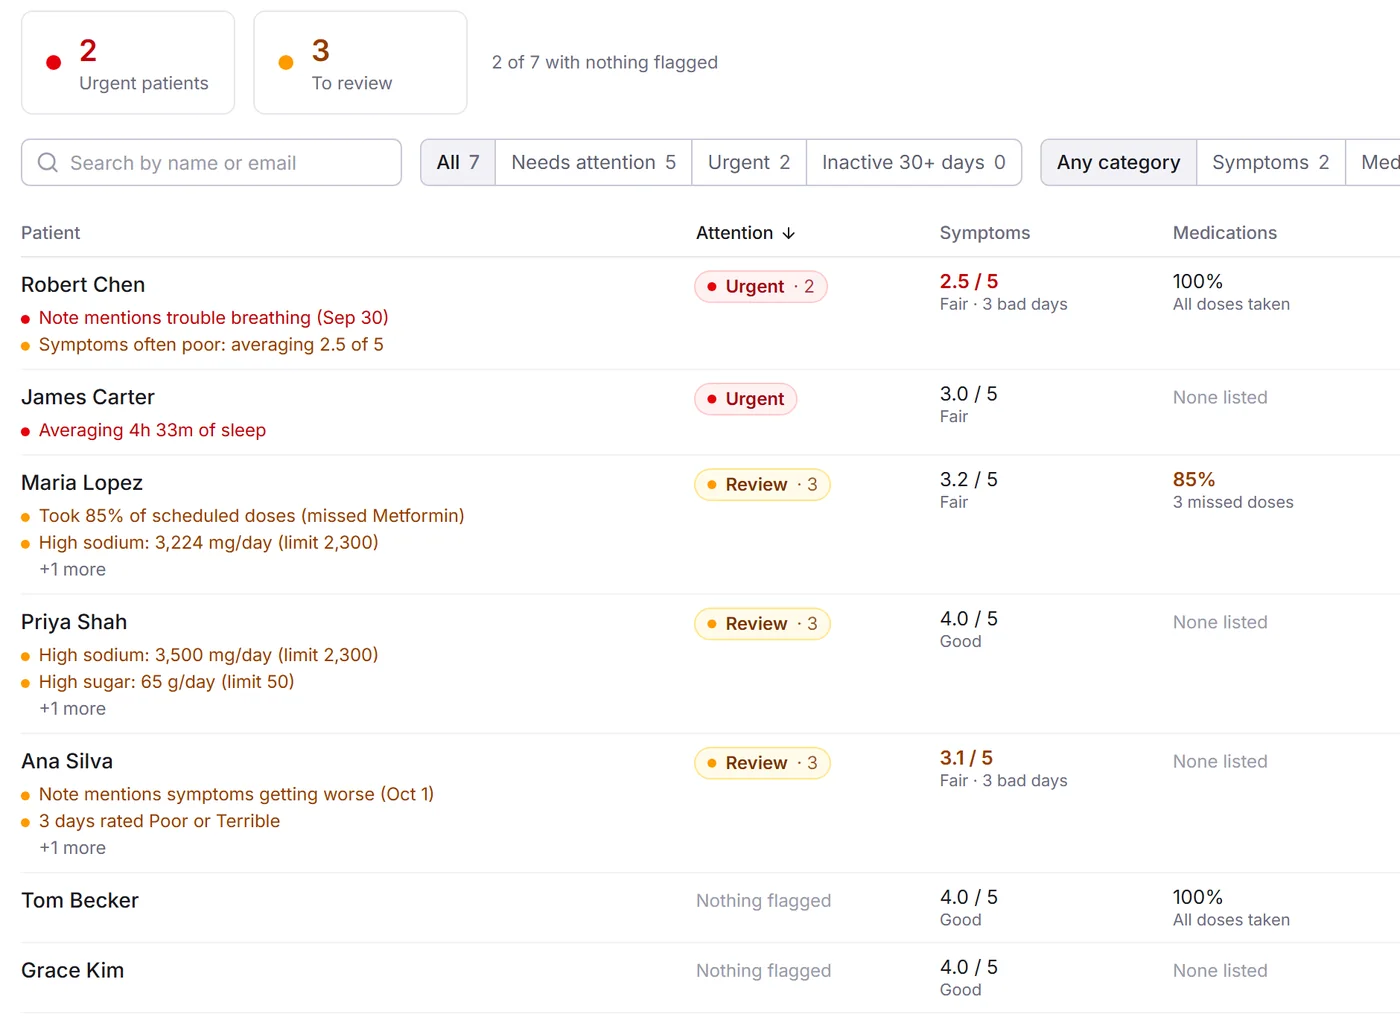Open the Urgent patients summary card
Viewport: 1400px width, 1020px height.
point(128,63)
